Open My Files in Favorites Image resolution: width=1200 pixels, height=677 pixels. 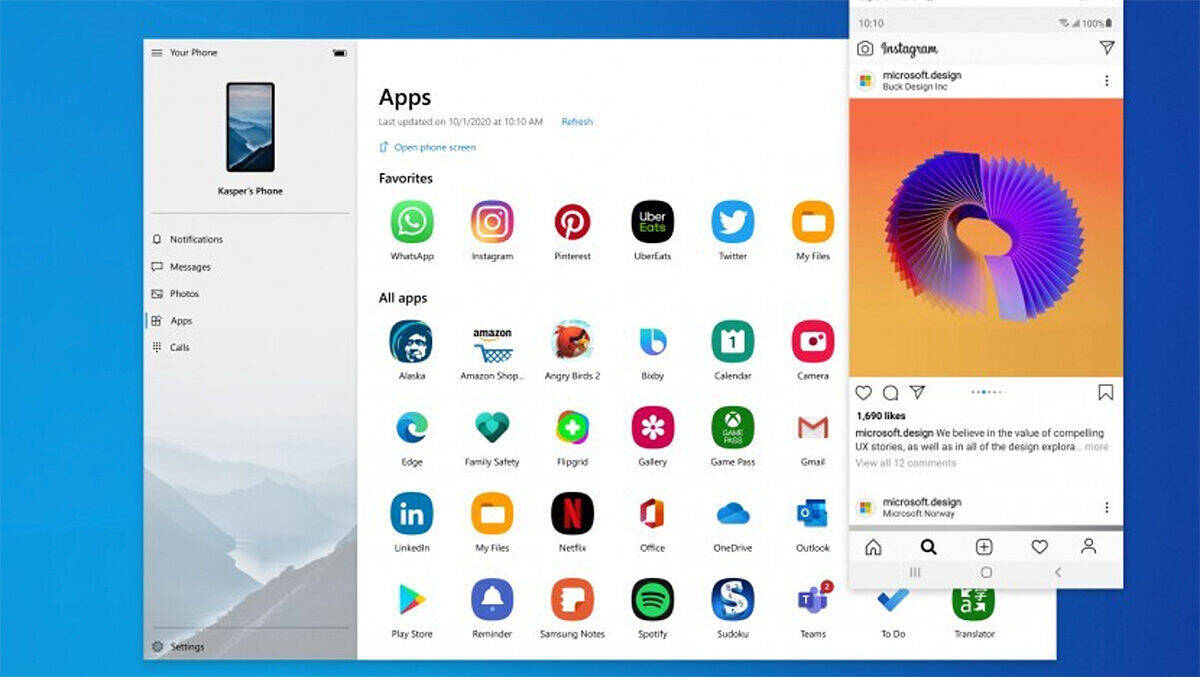pos(813,222)
